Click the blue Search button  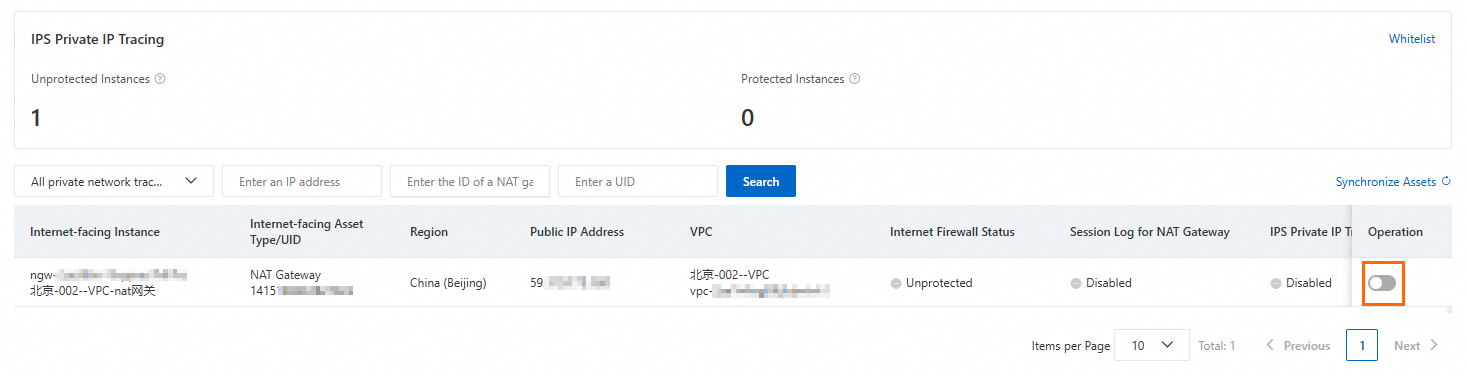pos(761,181)
